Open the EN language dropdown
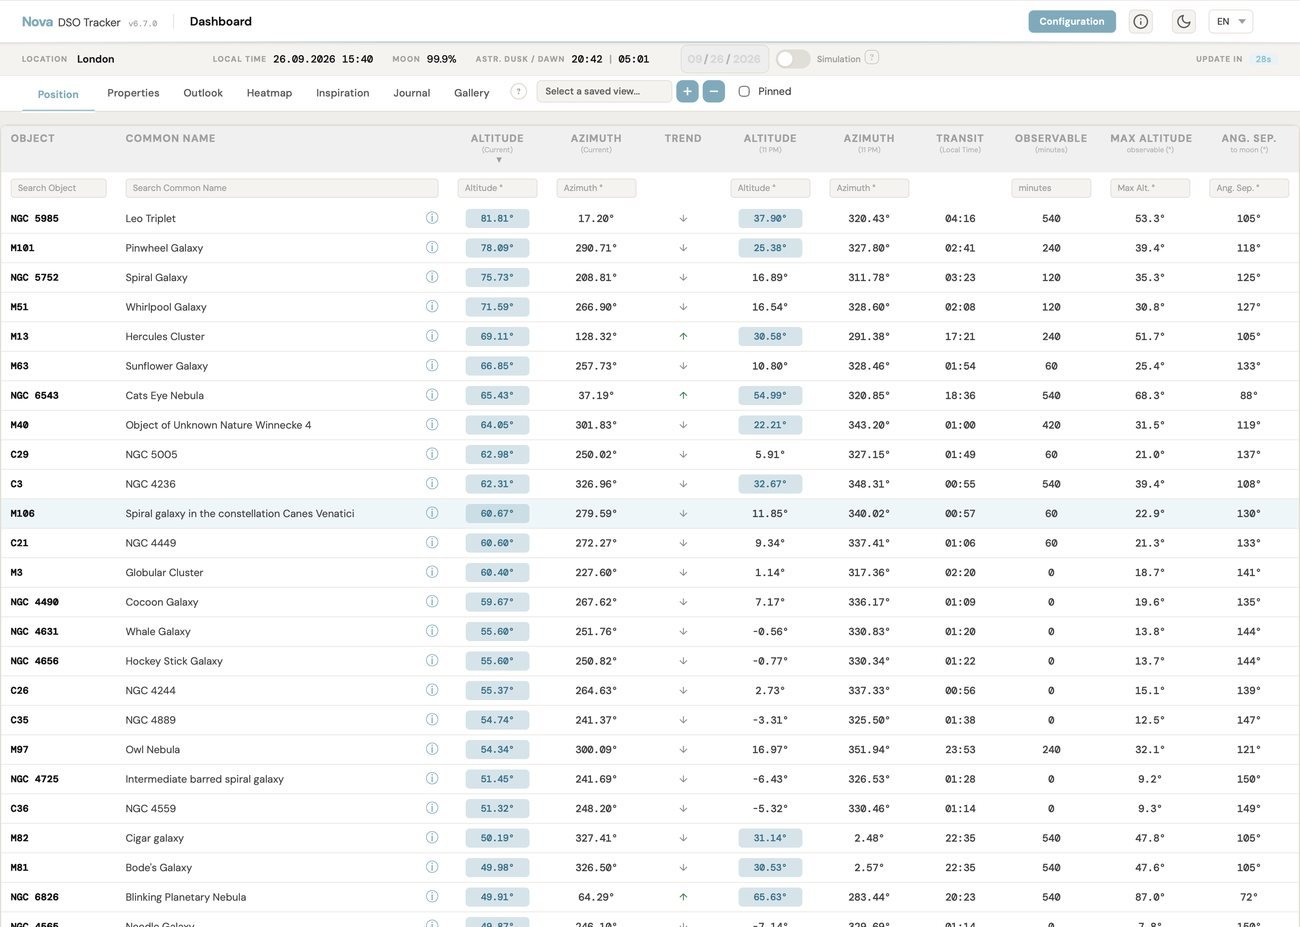 (1230, 21)
